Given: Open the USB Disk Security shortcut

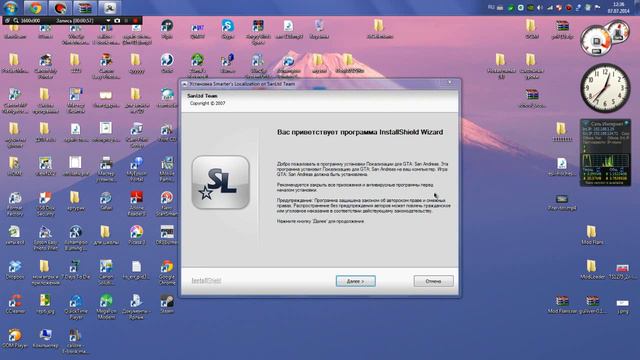Looking at the screenshot, I should pos(45,204).
